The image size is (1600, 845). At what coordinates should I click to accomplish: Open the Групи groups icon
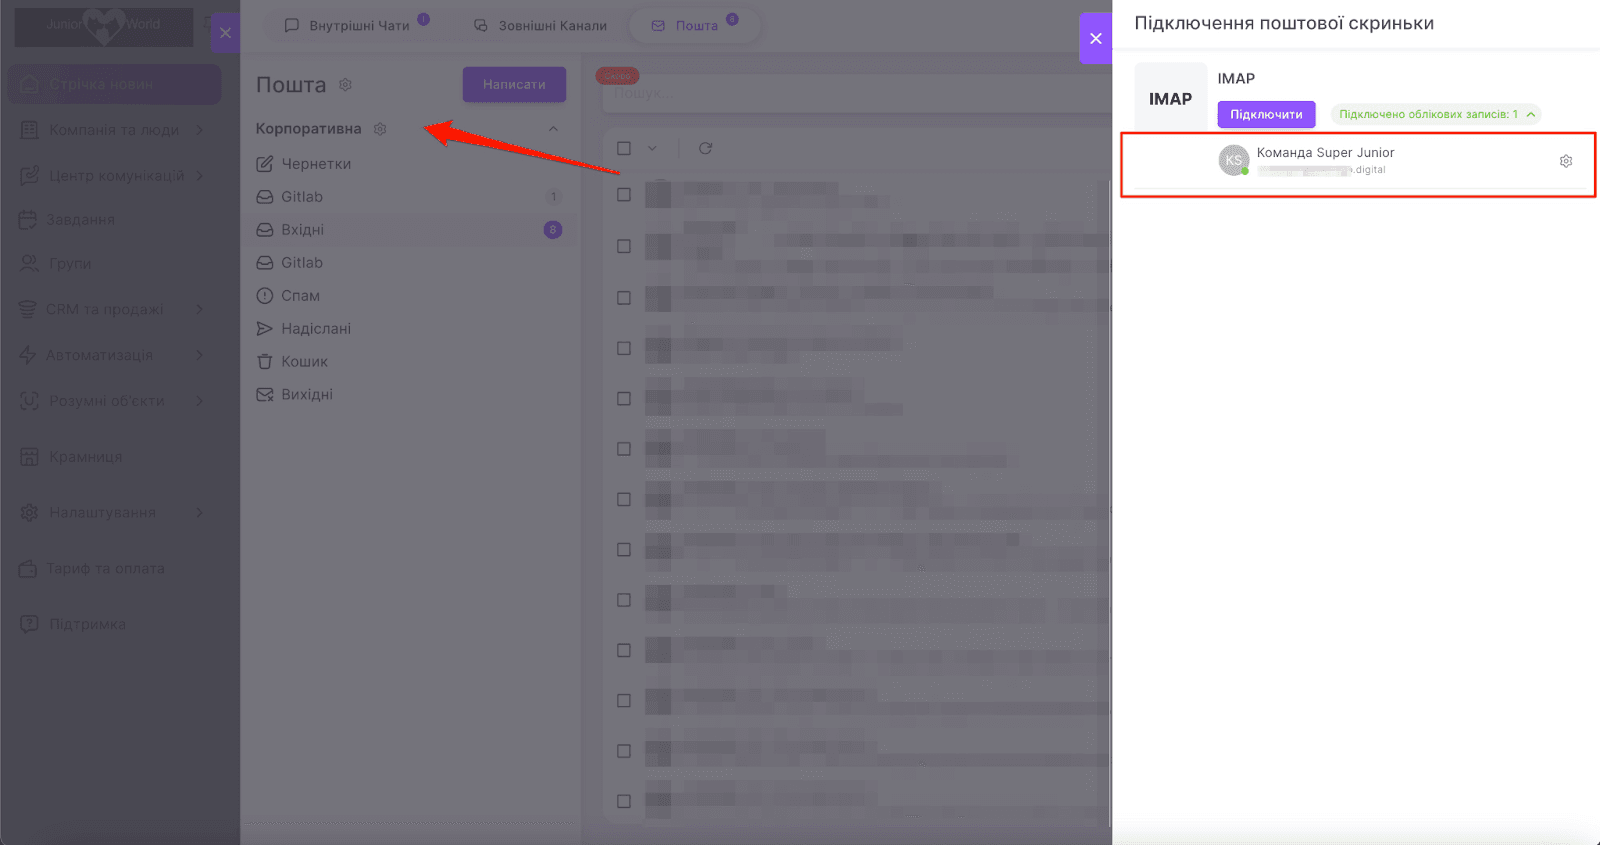point(29,263)
